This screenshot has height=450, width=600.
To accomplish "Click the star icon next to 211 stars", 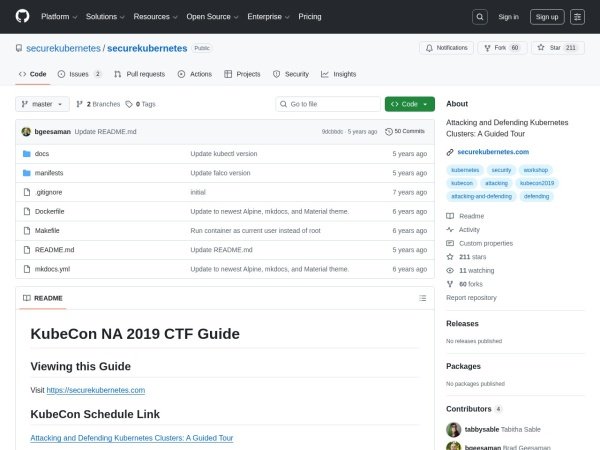I will tap(450, 257).
